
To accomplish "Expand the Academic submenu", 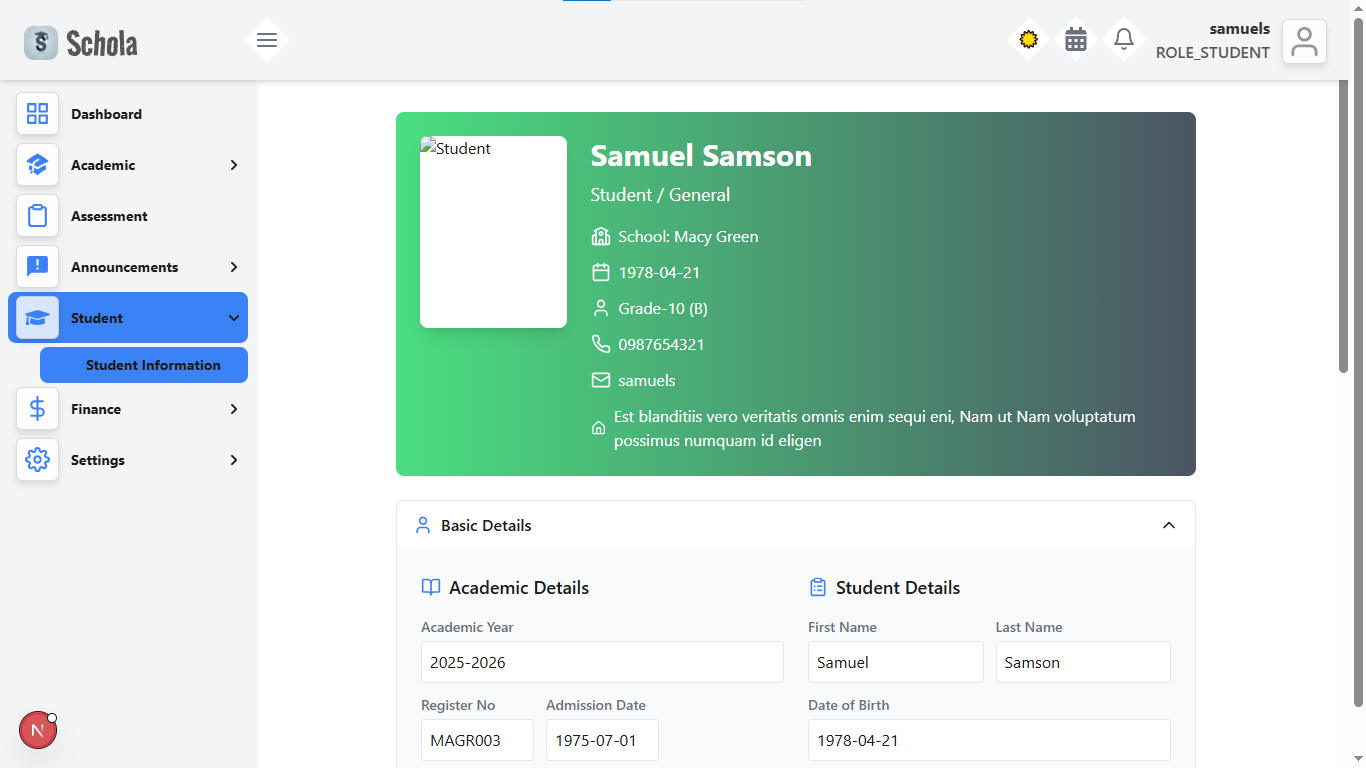I will (x=232, y=165).
